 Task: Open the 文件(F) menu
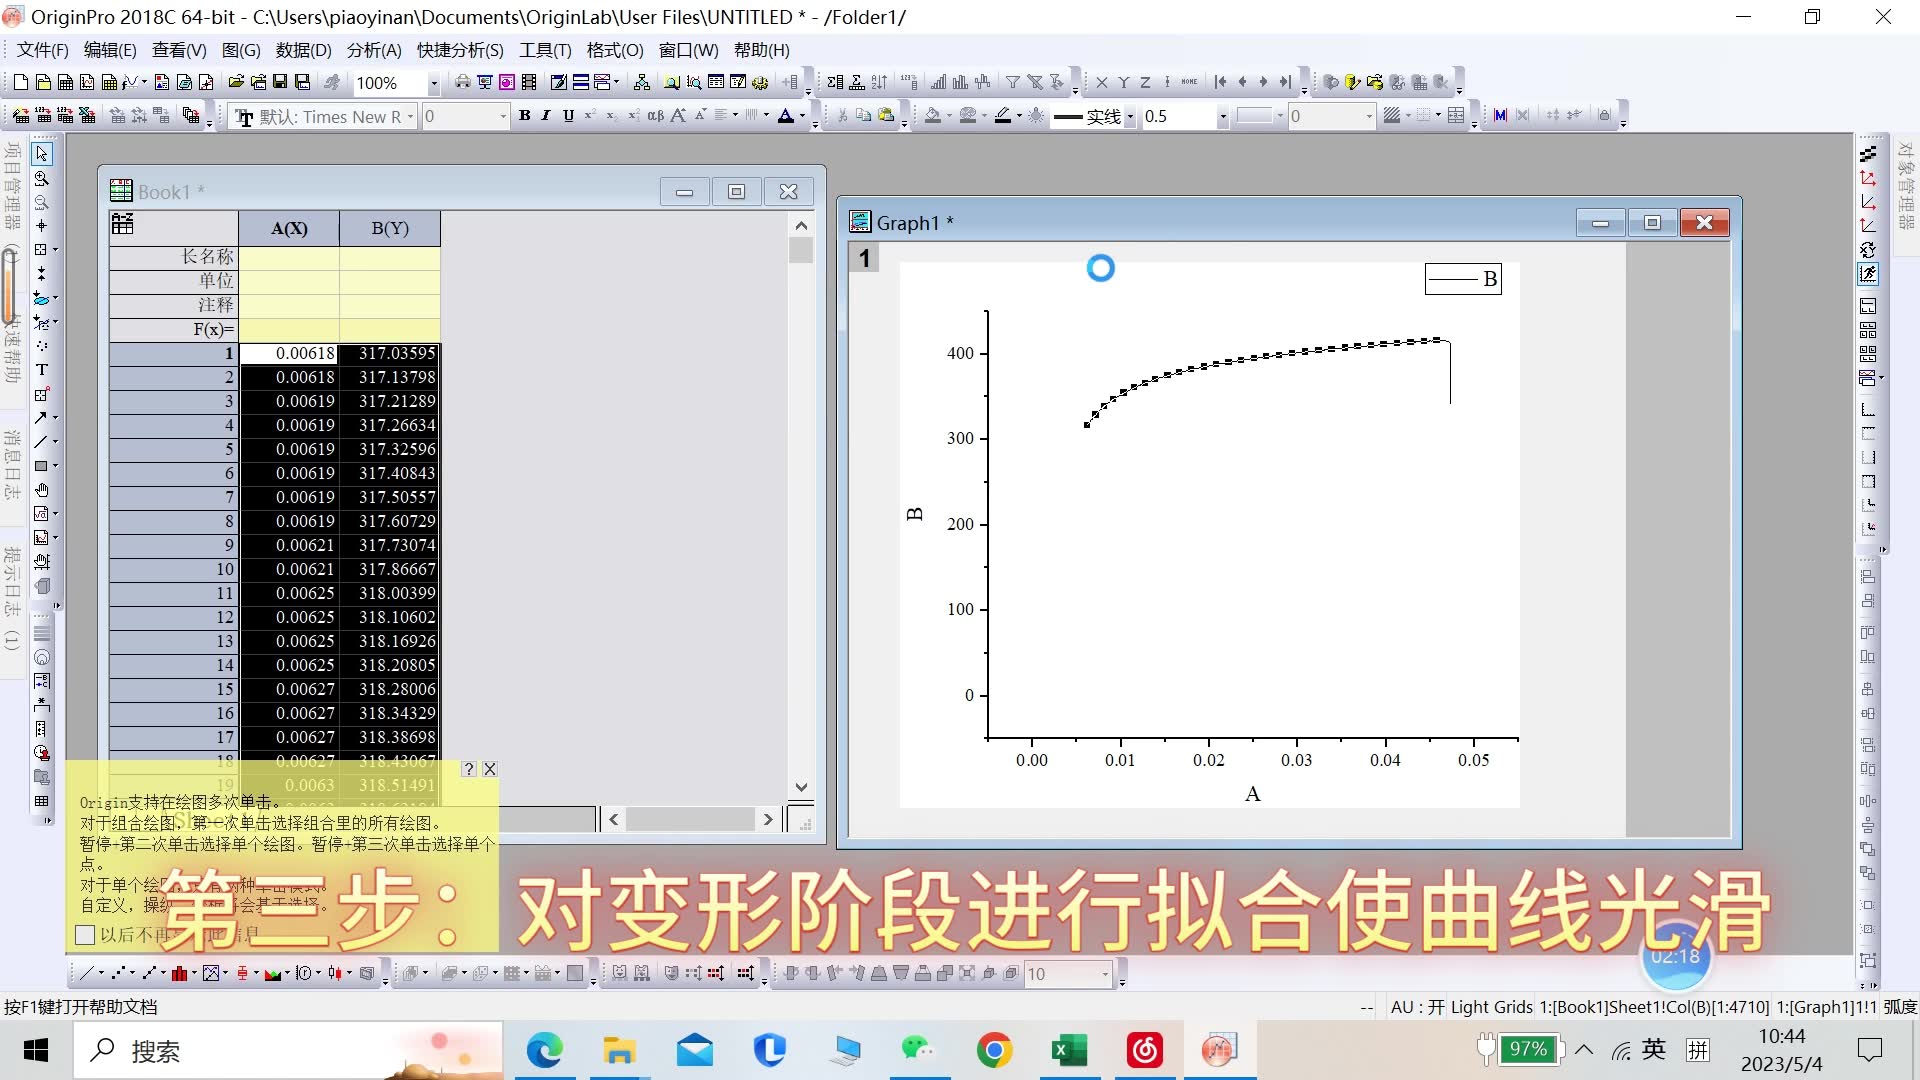click(43, 50)
